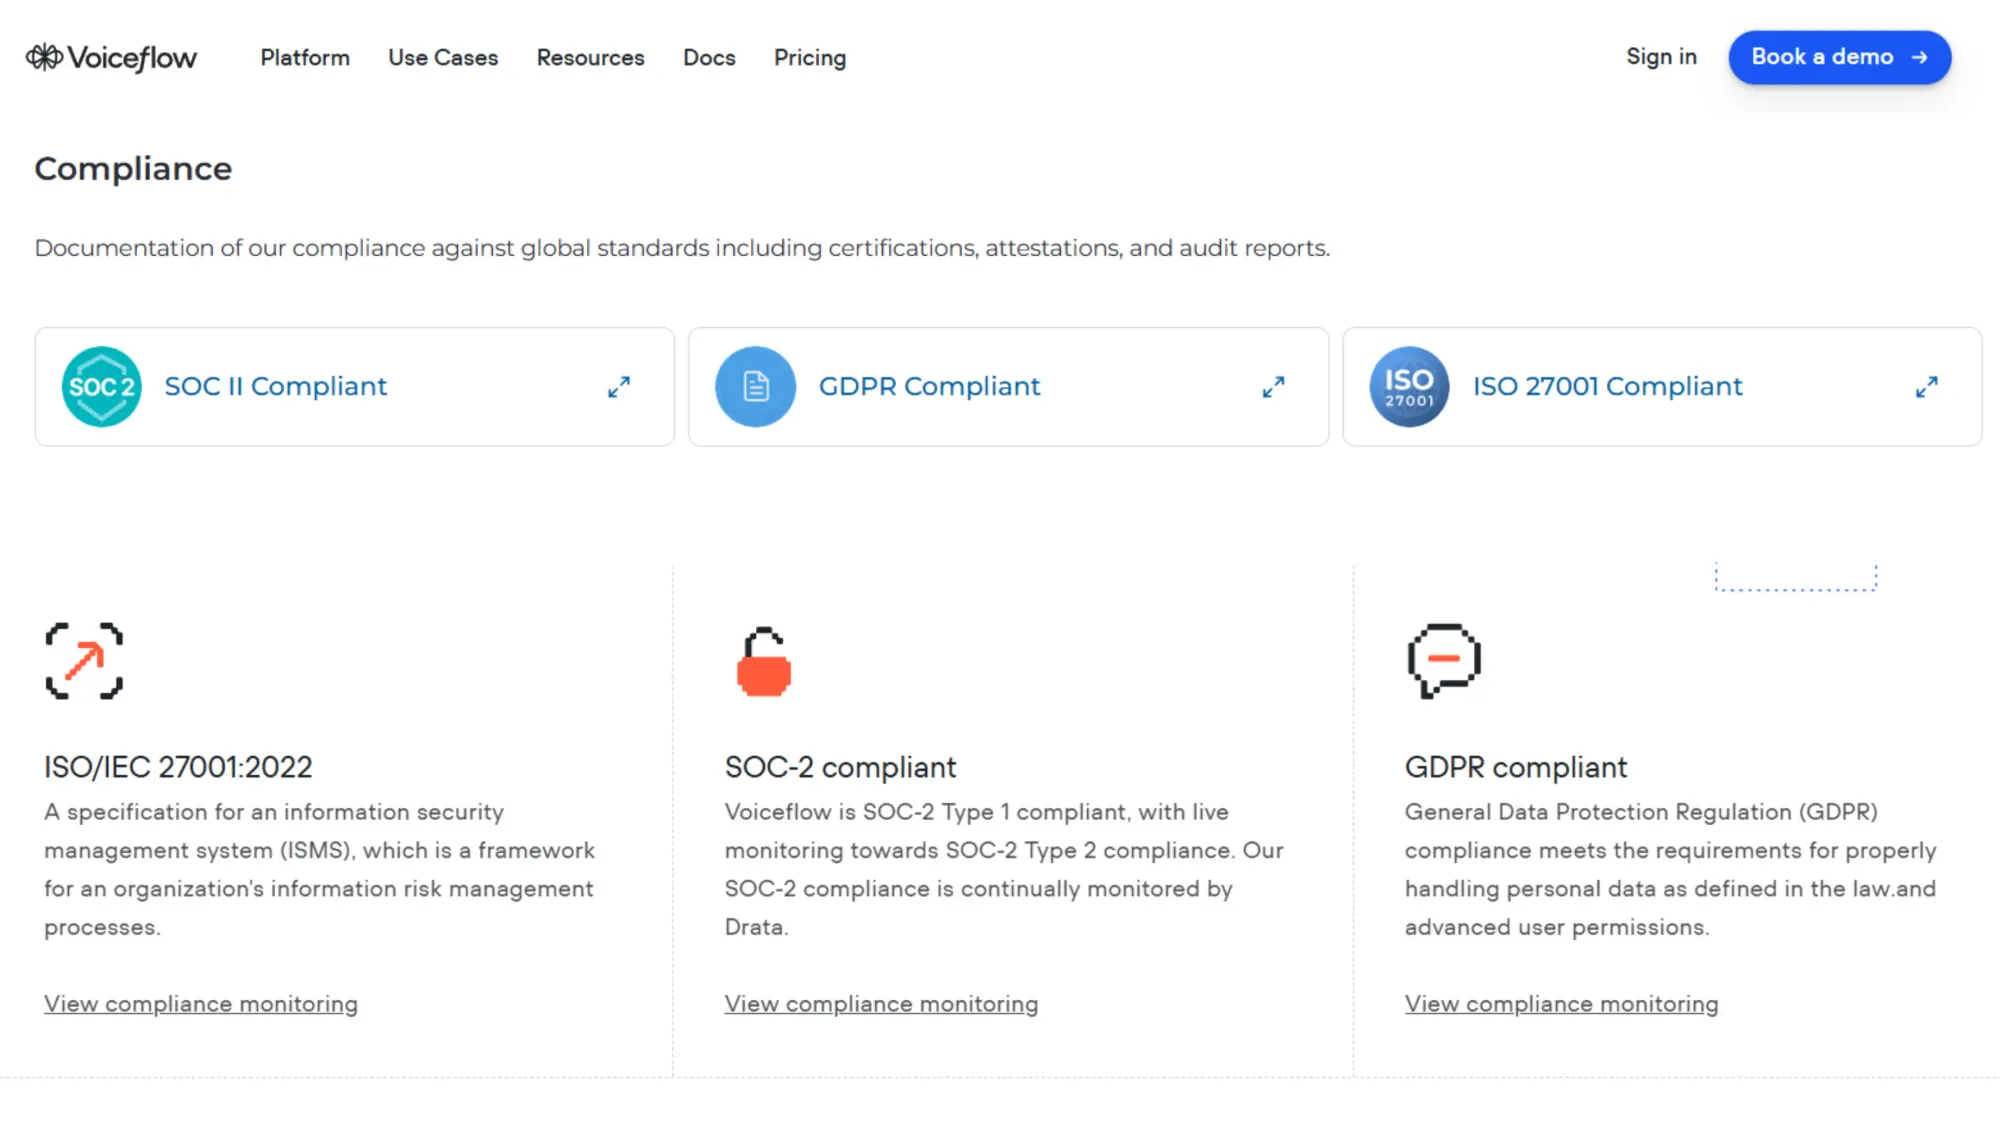Expand the SOC II Compliant card

click(619, 387)
